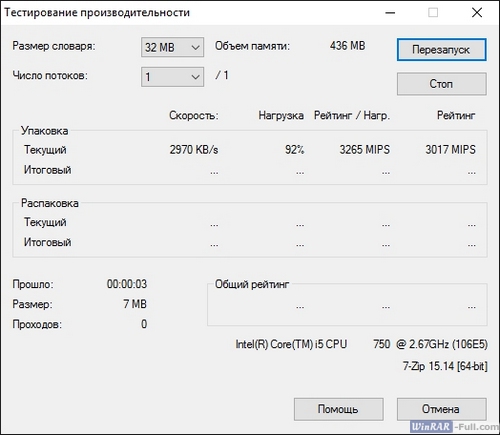Click the Проходов label
The height and width of the screenshot is (435, 500).
tap(37, 324)
